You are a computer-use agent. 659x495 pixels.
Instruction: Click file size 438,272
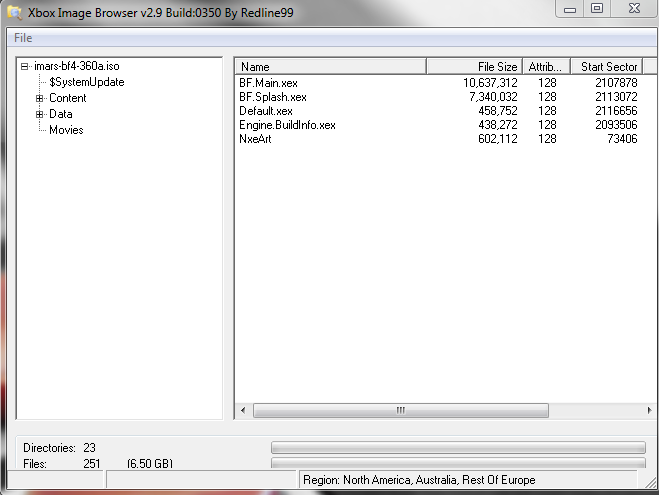(498, 125)
